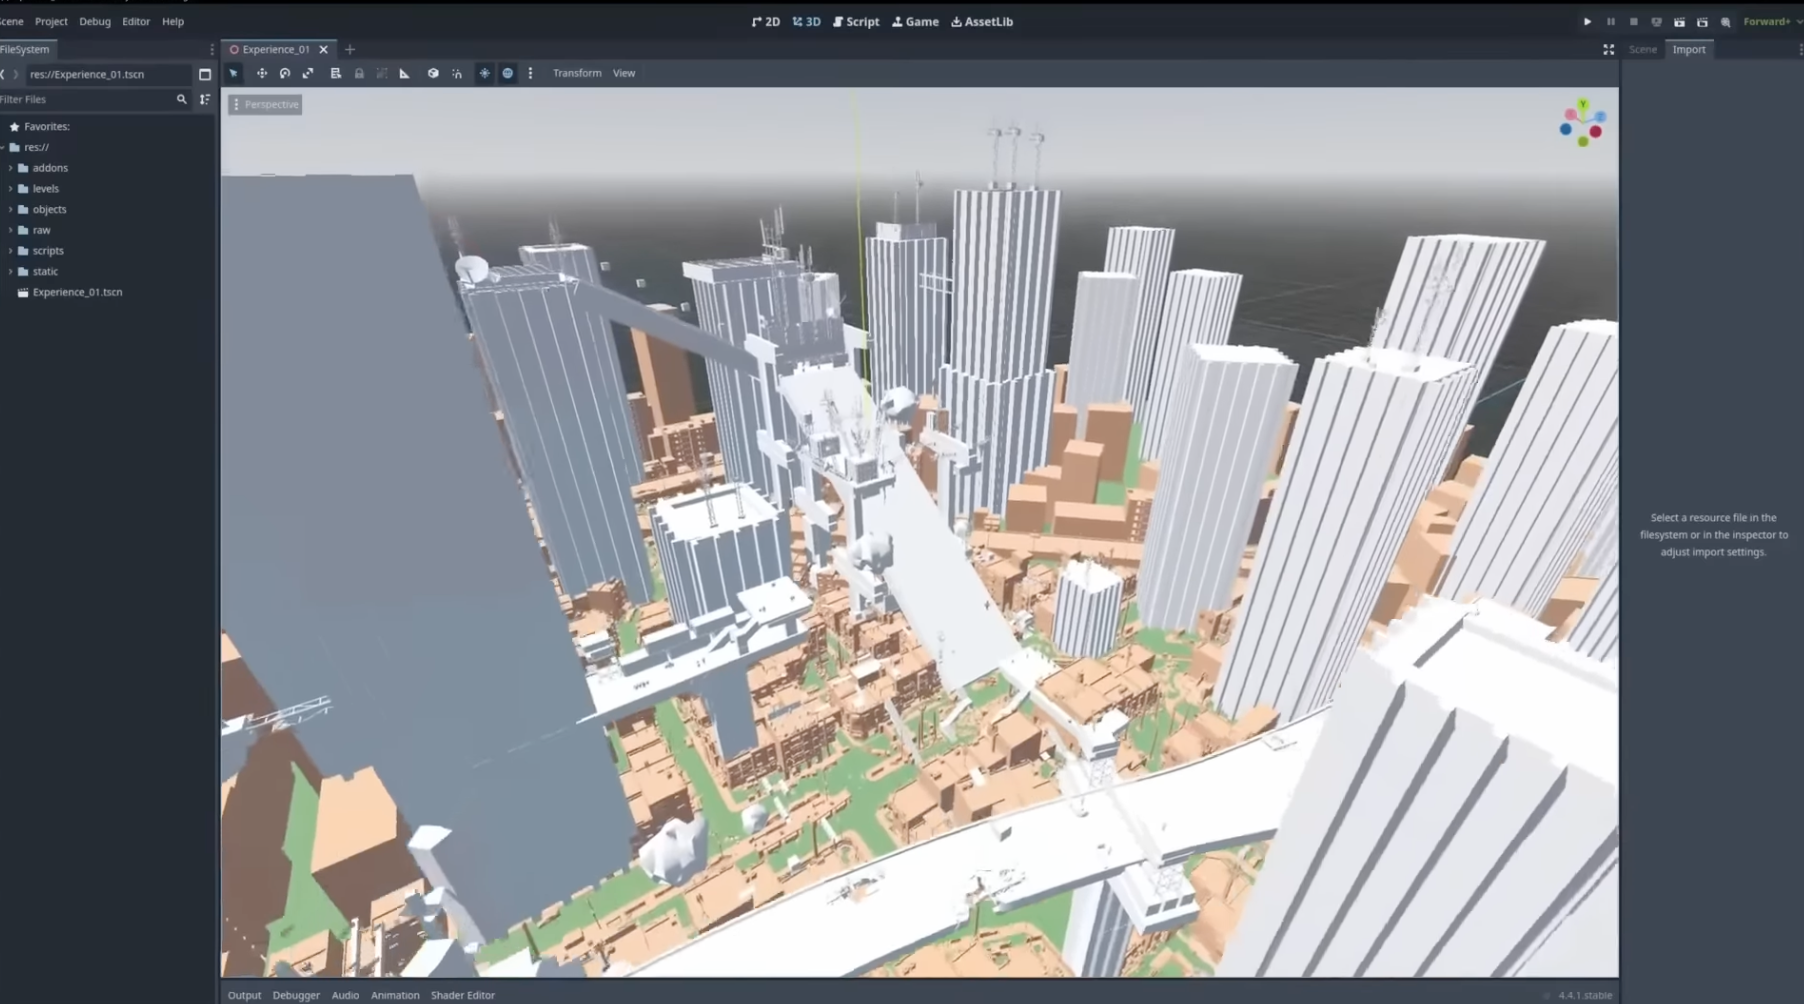
Task: Open the Debugger bottom panel
Action: pyautogui.click(x=296, y=995)
